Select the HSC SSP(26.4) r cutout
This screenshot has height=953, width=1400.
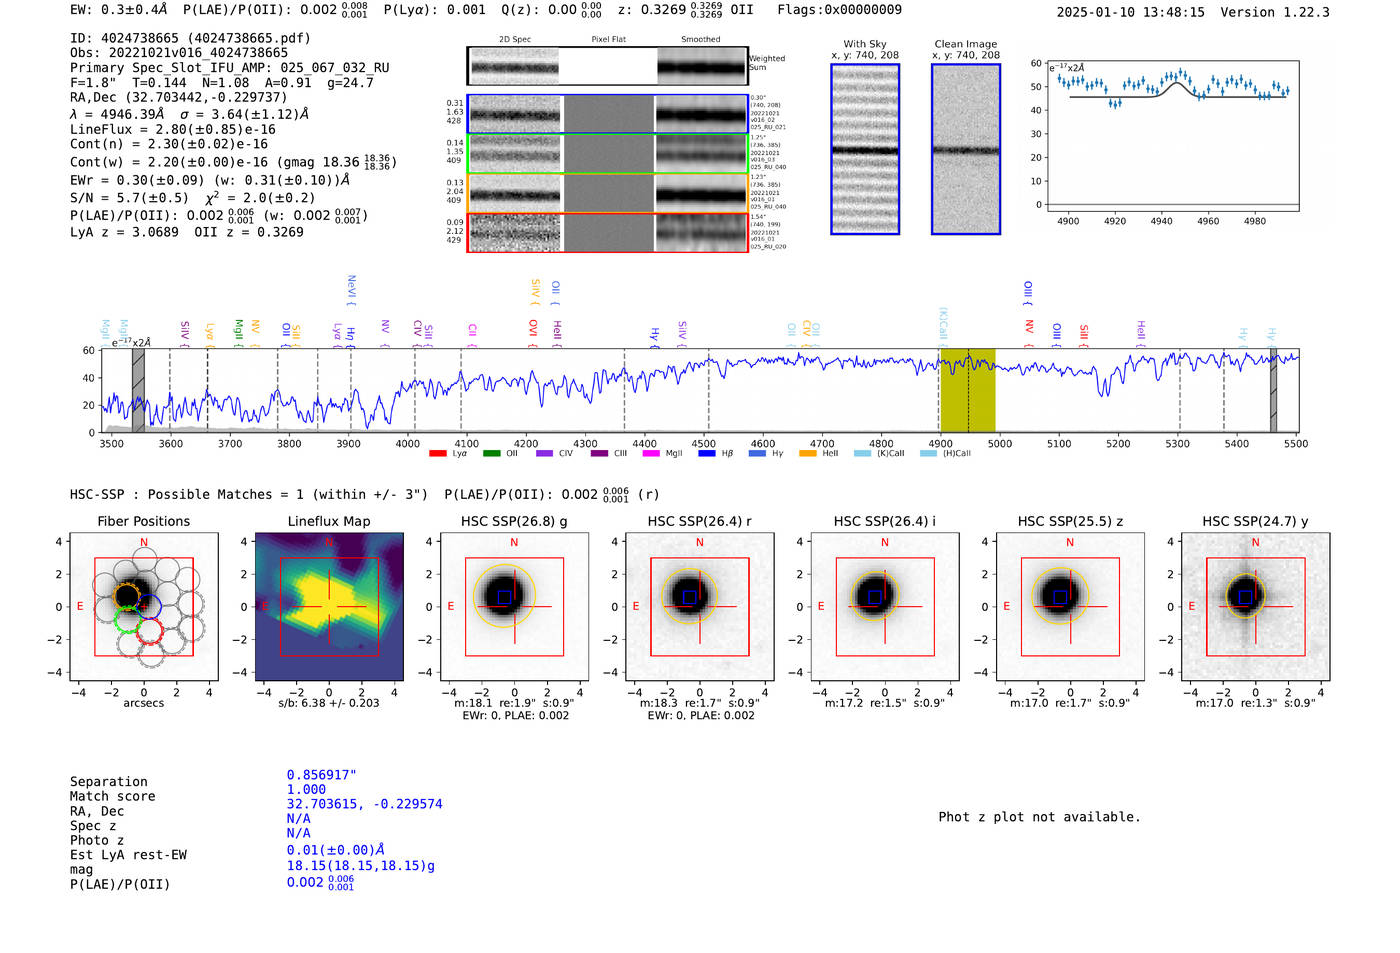click(700, 607)
